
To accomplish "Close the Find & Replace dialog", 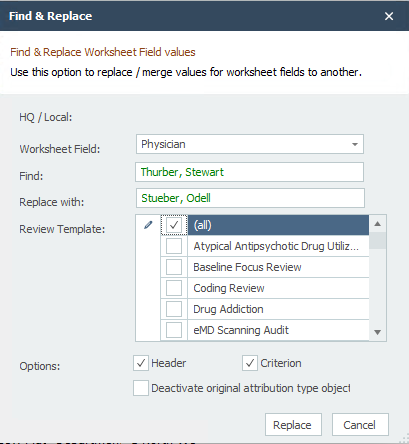I will 389,16.
